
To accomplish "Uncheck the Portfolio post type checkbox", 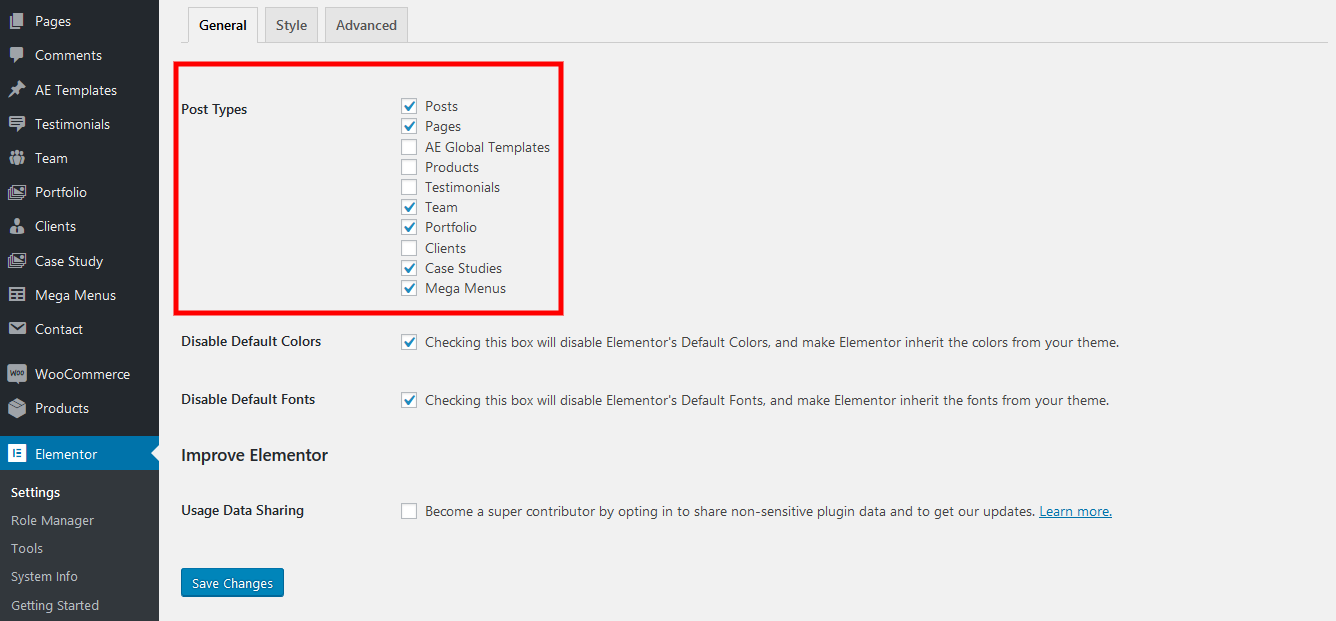I will [x=409, y=227].
